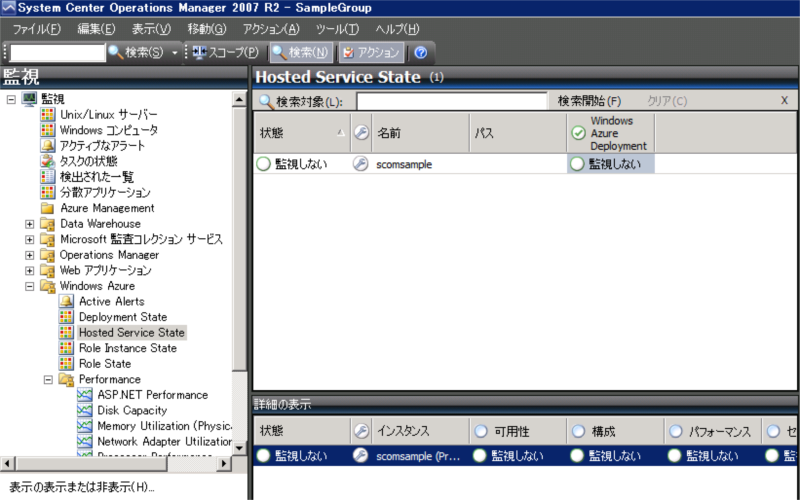The image size is (800, 500).
Task: Sort by the 状態 column header in the top grid
Action: point(302,133)
